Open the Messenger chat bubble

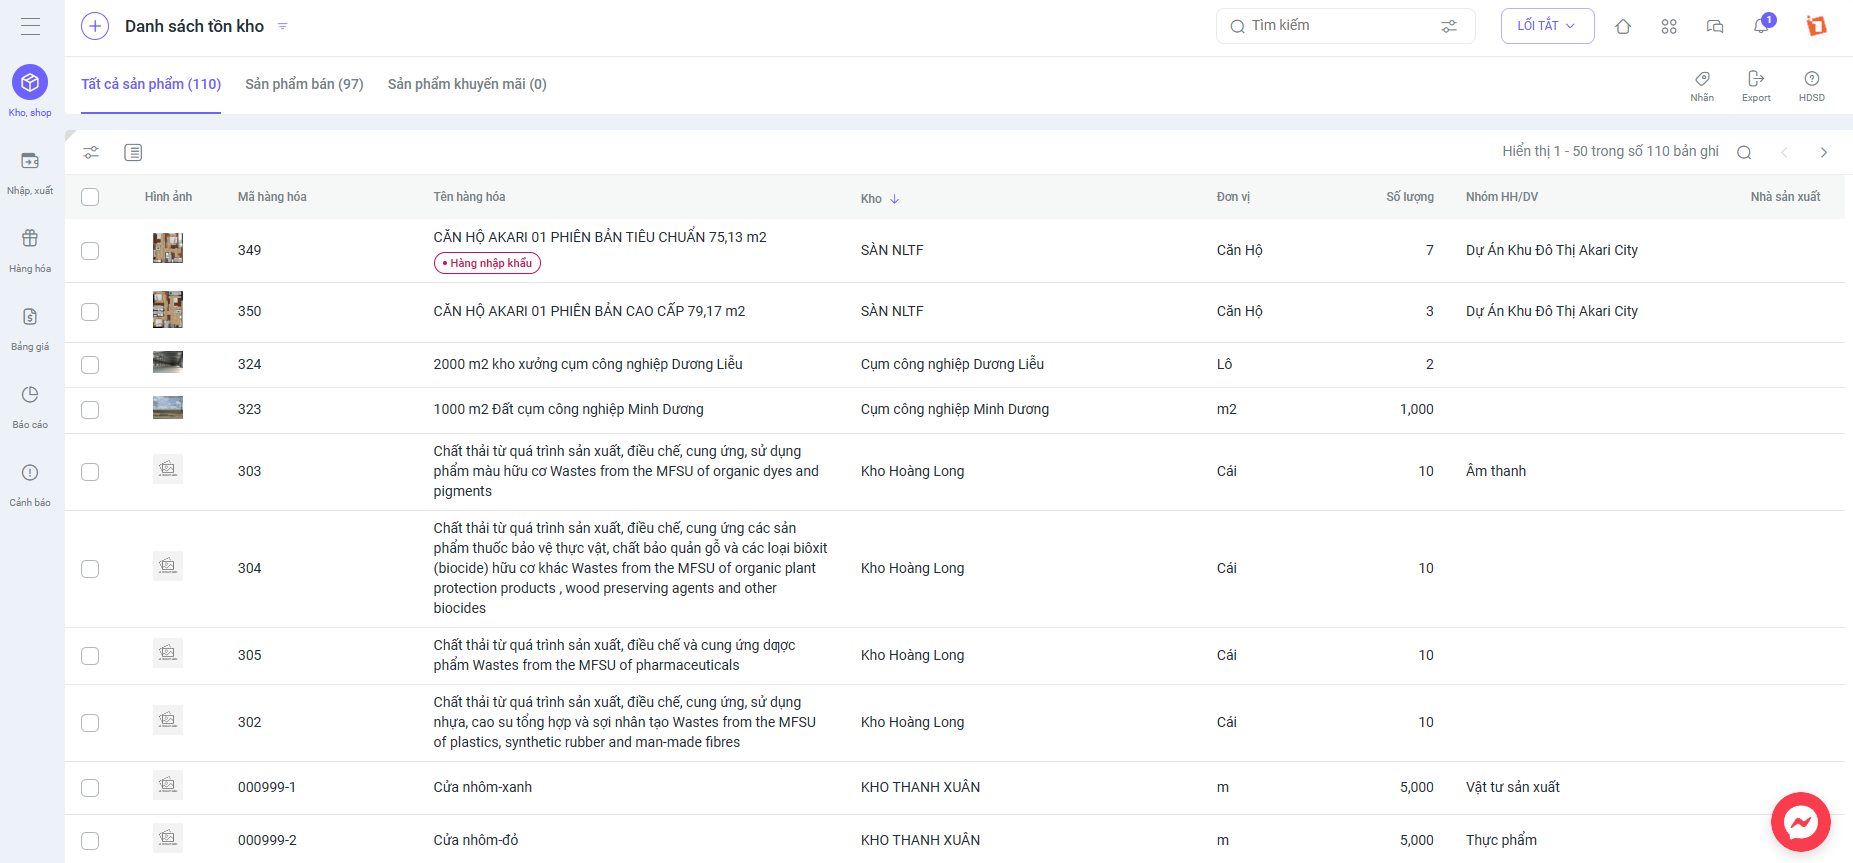1800,822
